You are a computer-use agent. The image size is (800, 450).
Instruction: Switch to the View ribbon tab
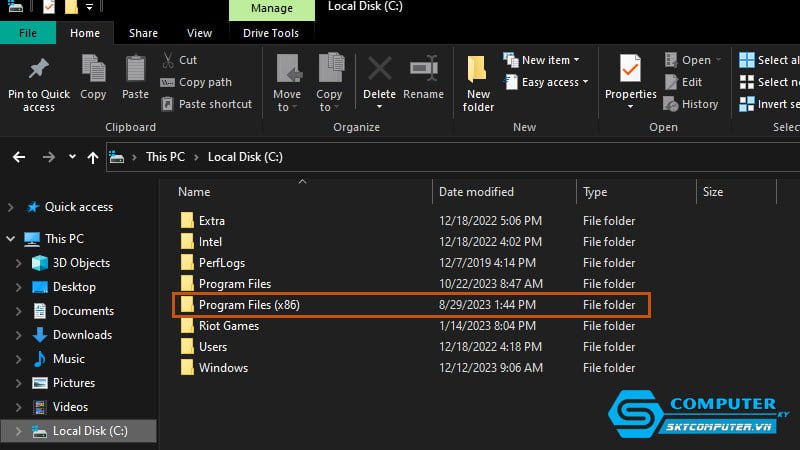pyautogui.click(x=199, y=33)
